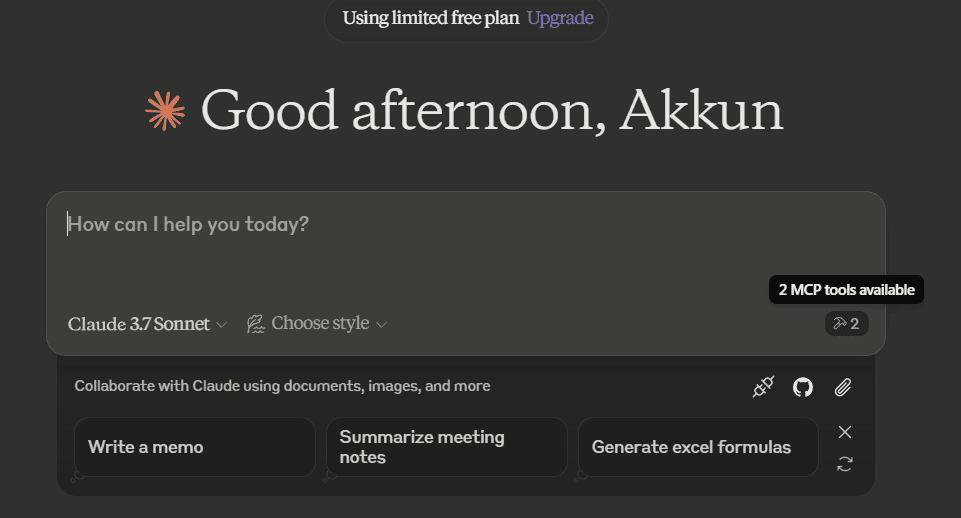
Task: Open the connector plug icon
Action: click(x=763, y=387)
